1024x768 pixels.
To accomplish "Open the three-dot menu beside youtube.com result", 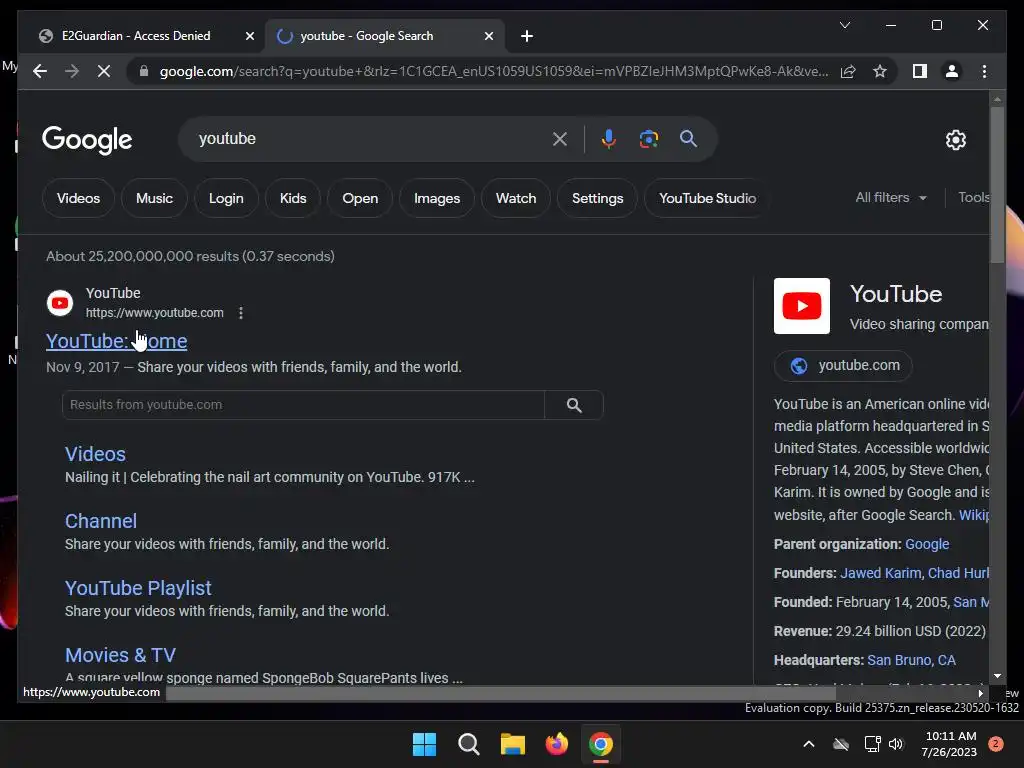I will click(x=241, y=313).
